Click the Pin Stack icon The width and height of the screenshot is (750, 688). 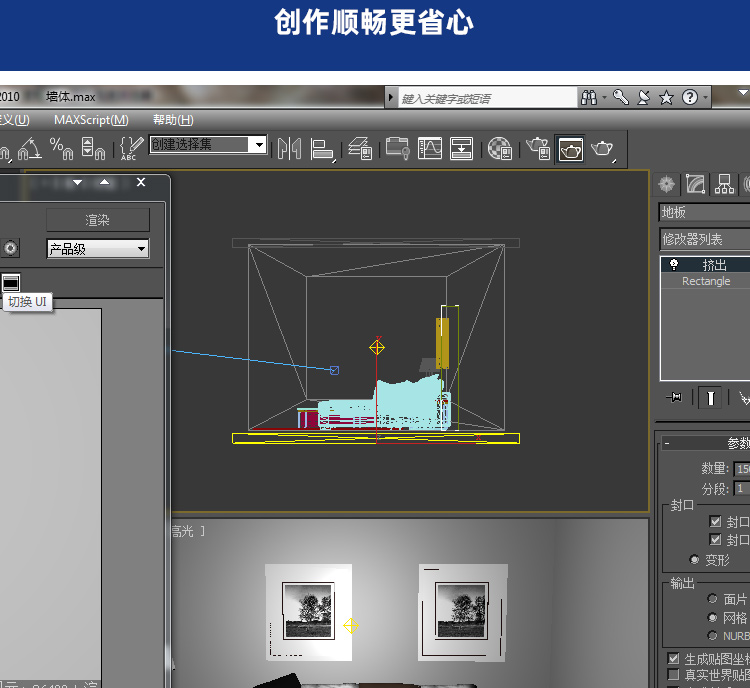click(675, 398)
